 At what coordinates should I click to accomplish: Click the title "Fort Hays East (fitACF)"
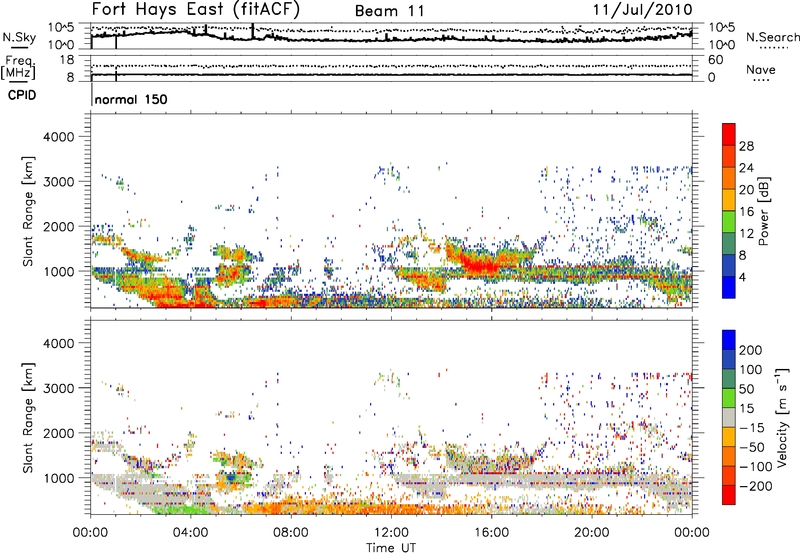click(196, 10)
